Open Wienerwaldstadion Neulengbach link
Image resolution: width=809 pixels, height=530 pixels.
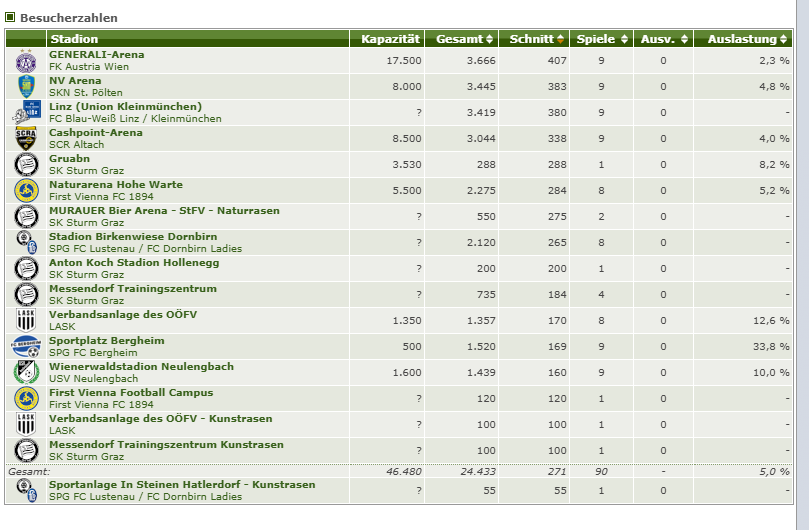(x=141, y=366)
